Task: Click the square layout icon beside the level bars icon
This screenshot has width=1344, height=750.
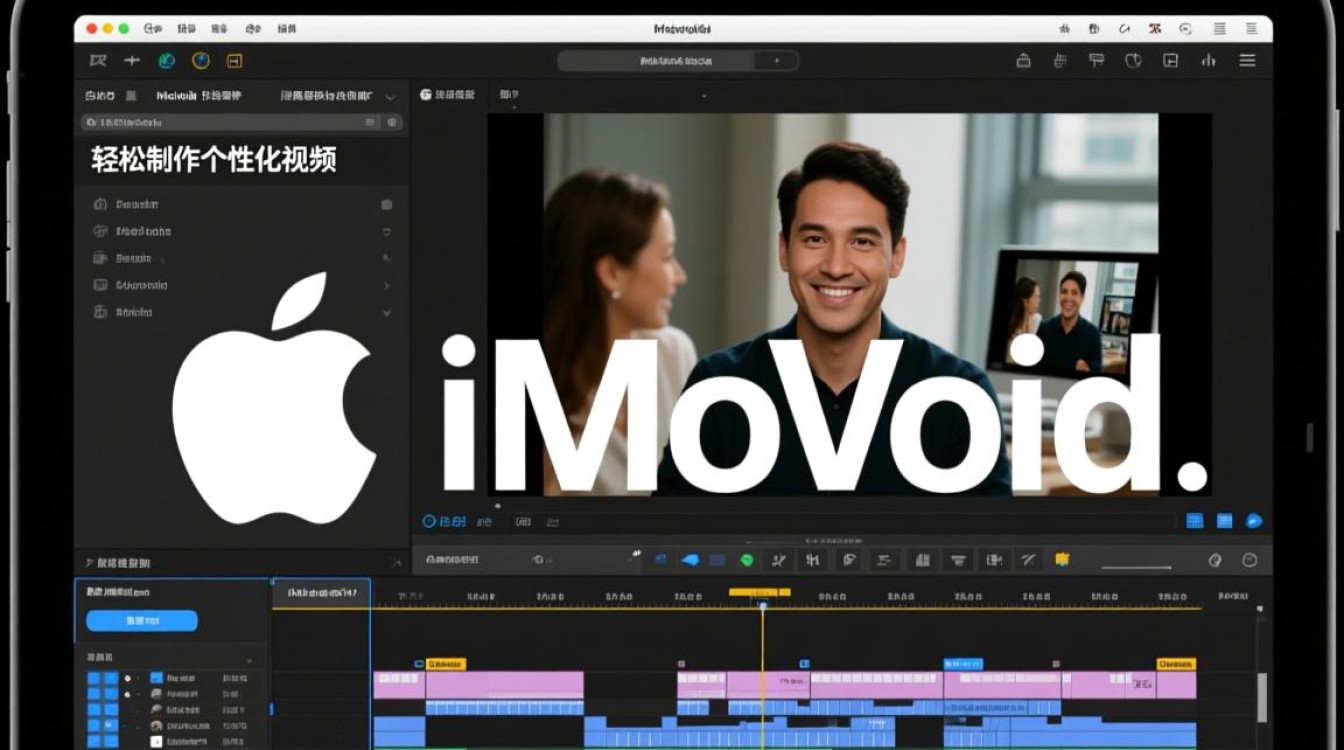Action: point(1171,61)
